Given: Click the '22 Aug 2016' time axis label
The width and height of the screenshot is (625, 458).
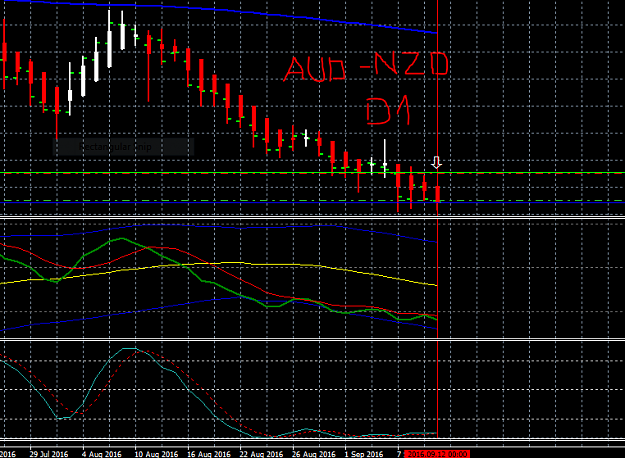Looking at the screenshot, I should pos(261,454).
